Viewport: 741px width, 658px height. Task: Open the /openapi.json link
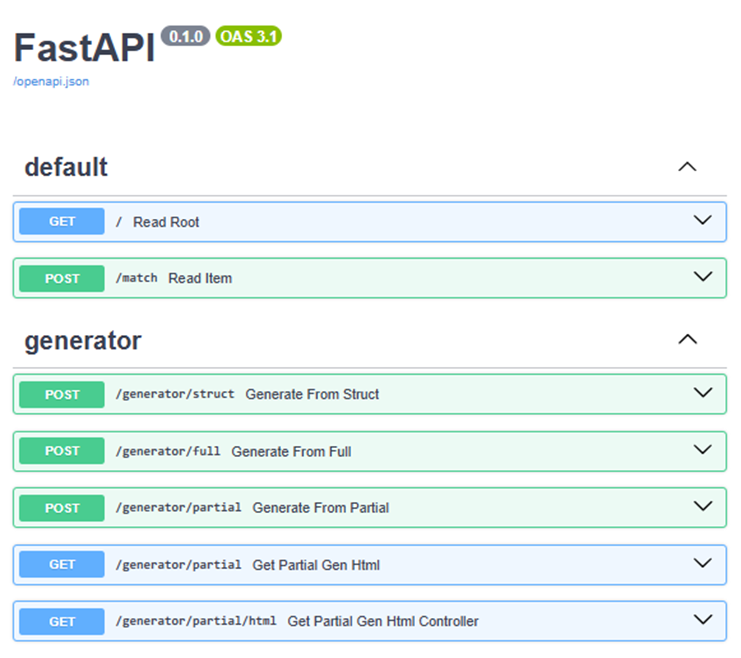[x=51, y=82]
